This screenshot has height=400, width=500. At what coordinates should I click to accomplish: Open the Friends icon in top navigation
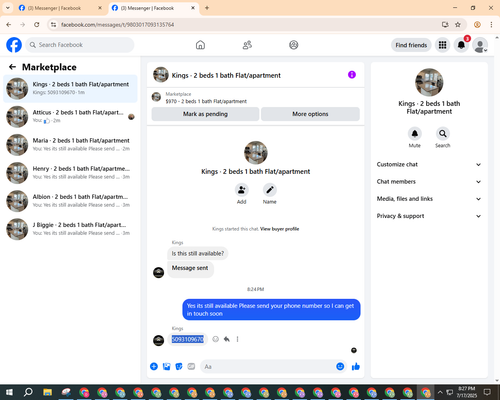coord(247,45)
